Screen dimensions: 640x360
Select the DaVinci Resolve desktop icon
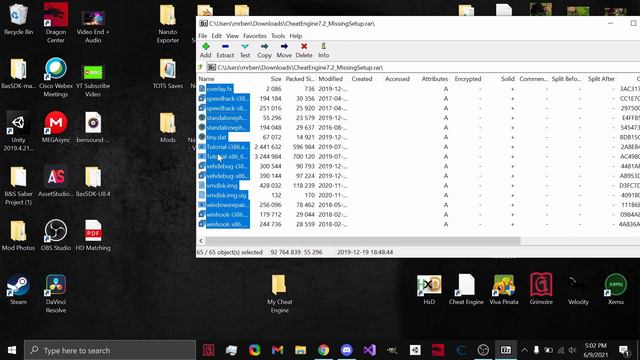(56, 293)
